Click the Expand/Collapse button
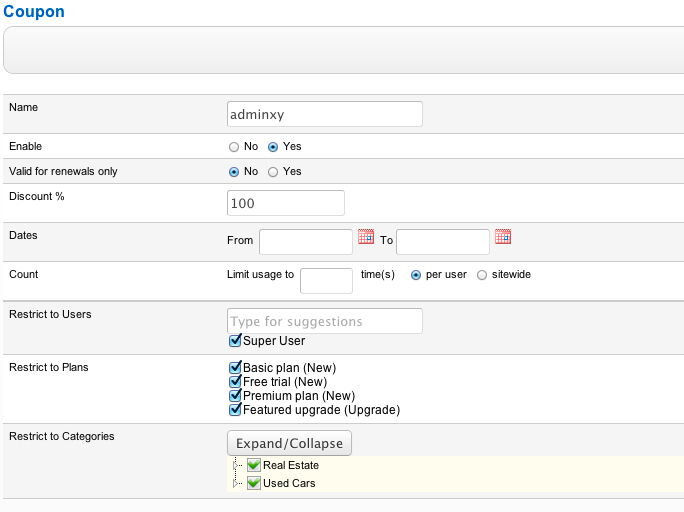This screenshot has height=512, width=684. pos(289,443)
